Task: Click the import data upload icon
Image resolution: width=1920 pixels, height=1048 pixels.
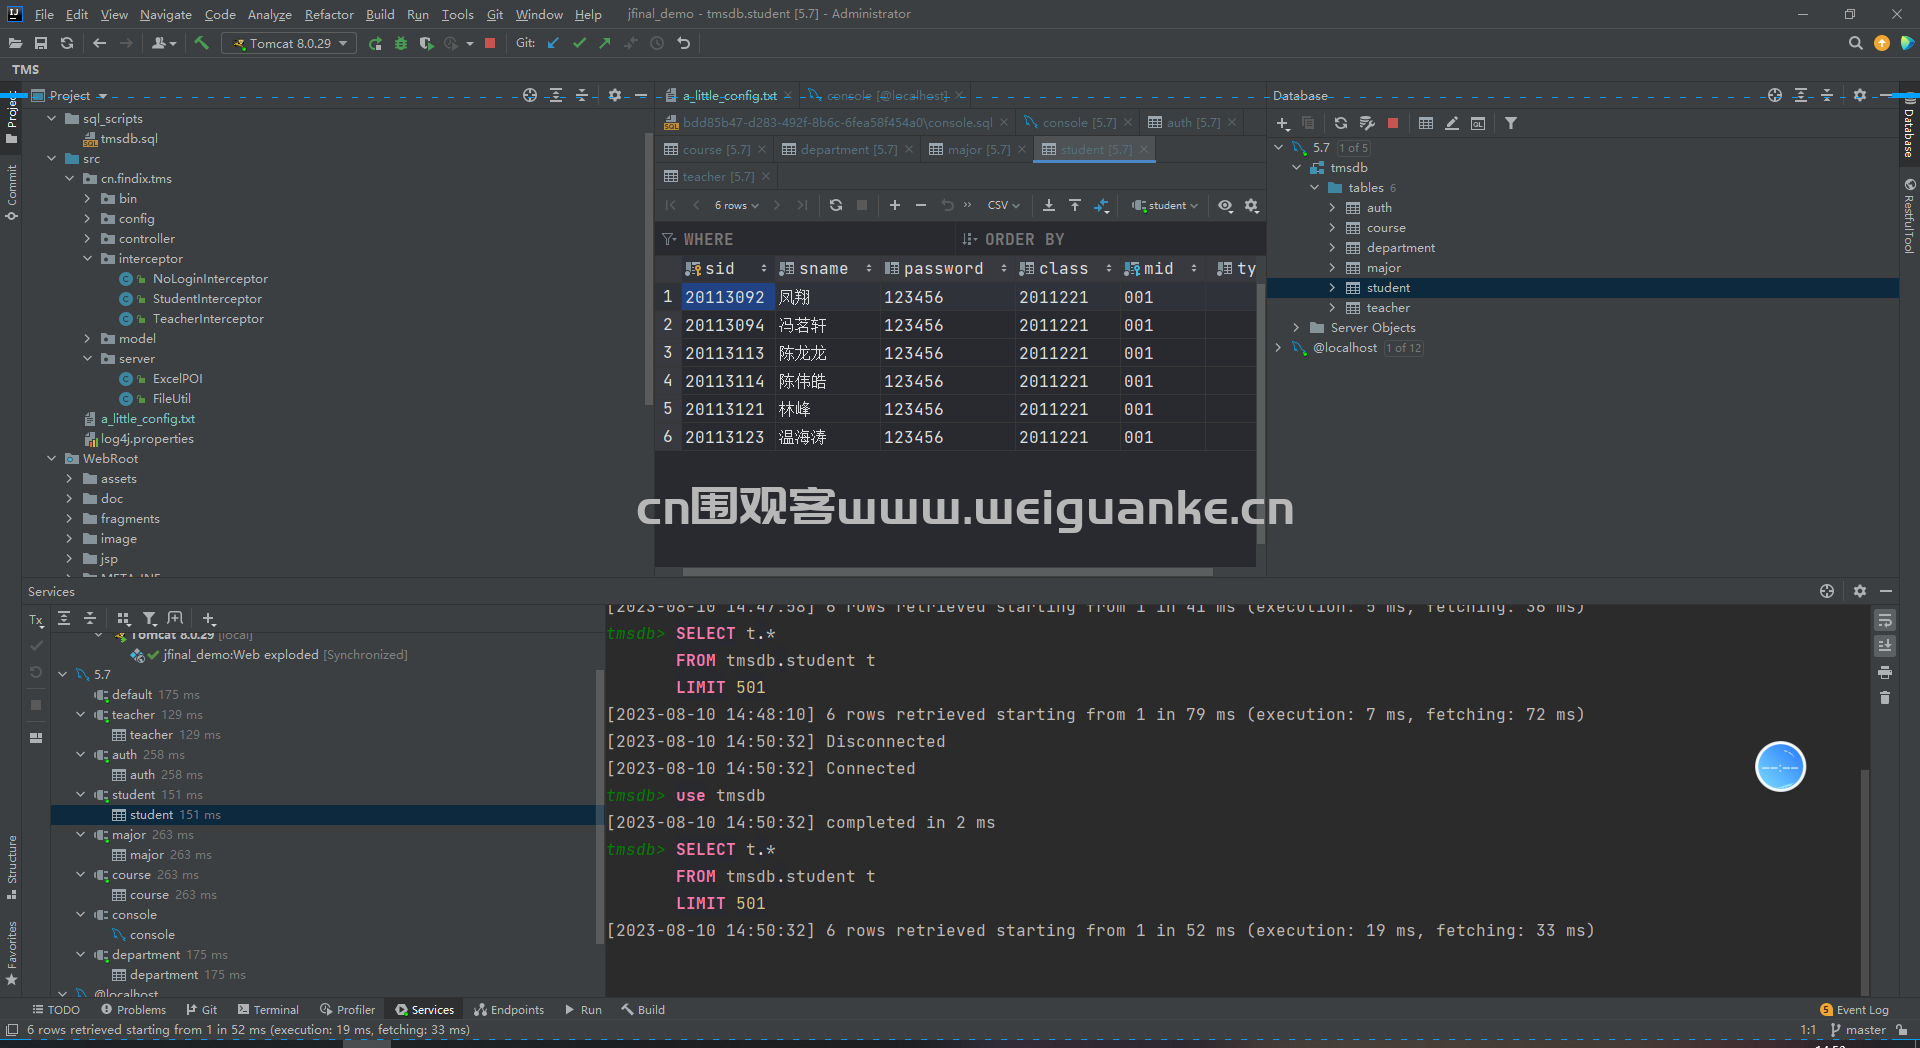Action: pyautogui.click(x=1075, y=205)
